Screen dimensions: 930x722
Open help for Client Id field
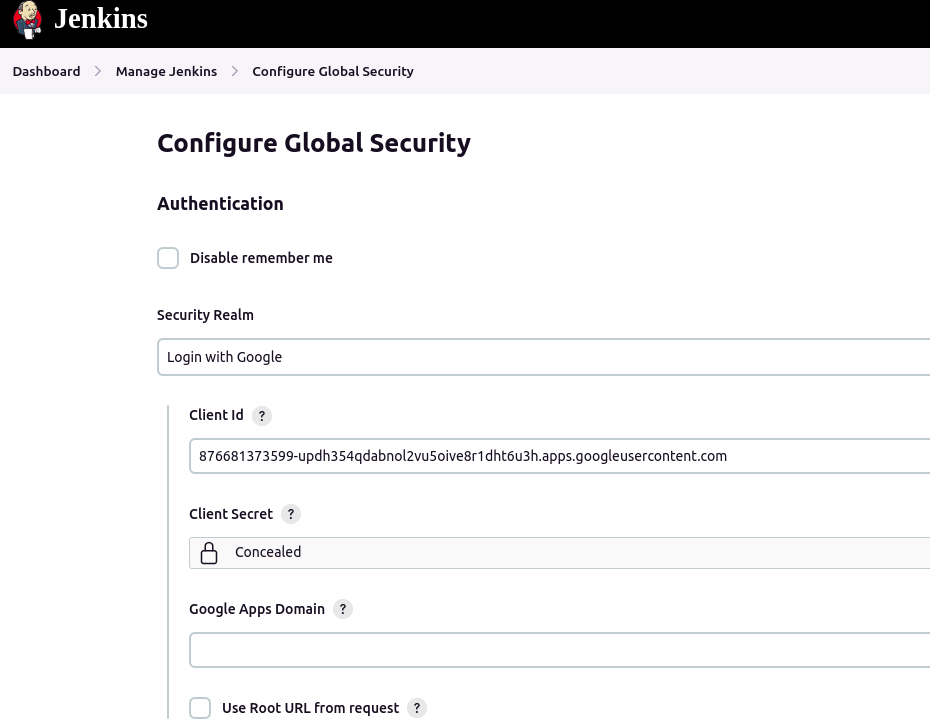[x=261, y=416]
